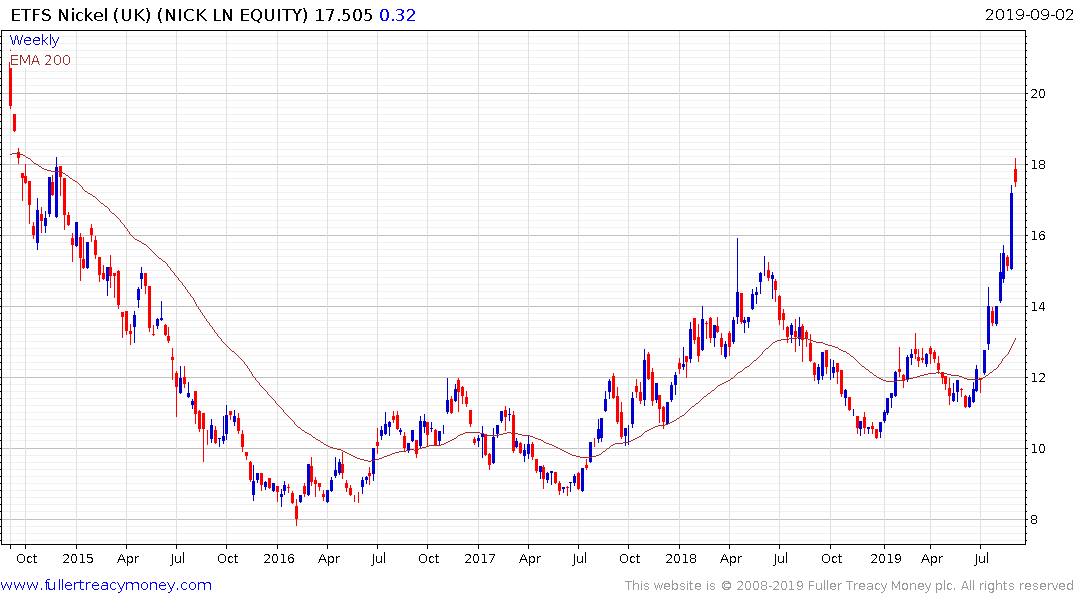This screenshot has width=1075, height=600.
Task: Click the y-axis label 20
Action: tap(1038, 94)
